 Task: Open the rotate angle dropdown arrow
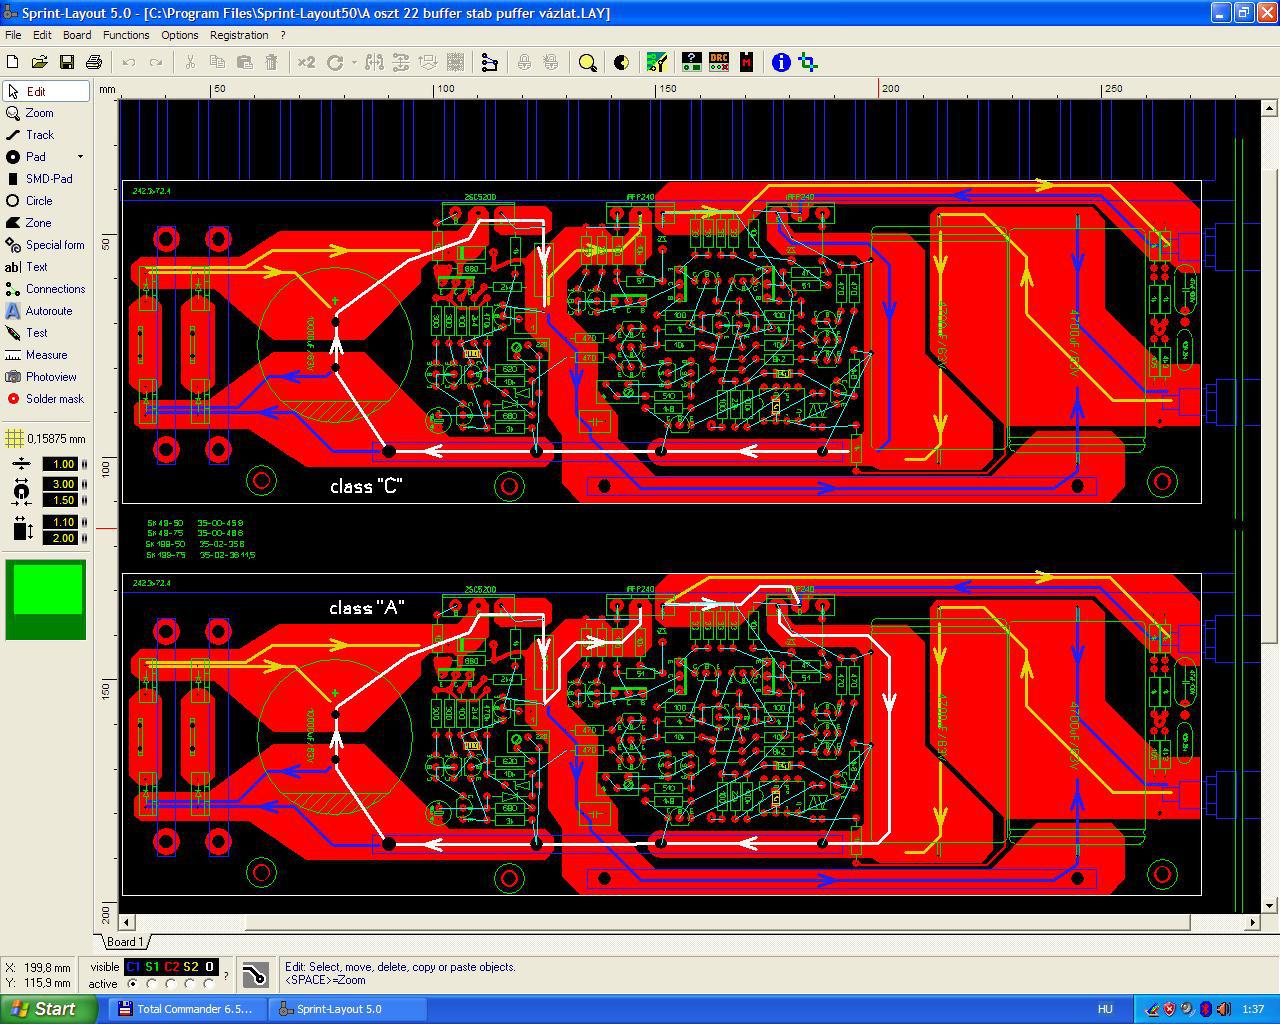pyautogui.click(x=354, y=62)
